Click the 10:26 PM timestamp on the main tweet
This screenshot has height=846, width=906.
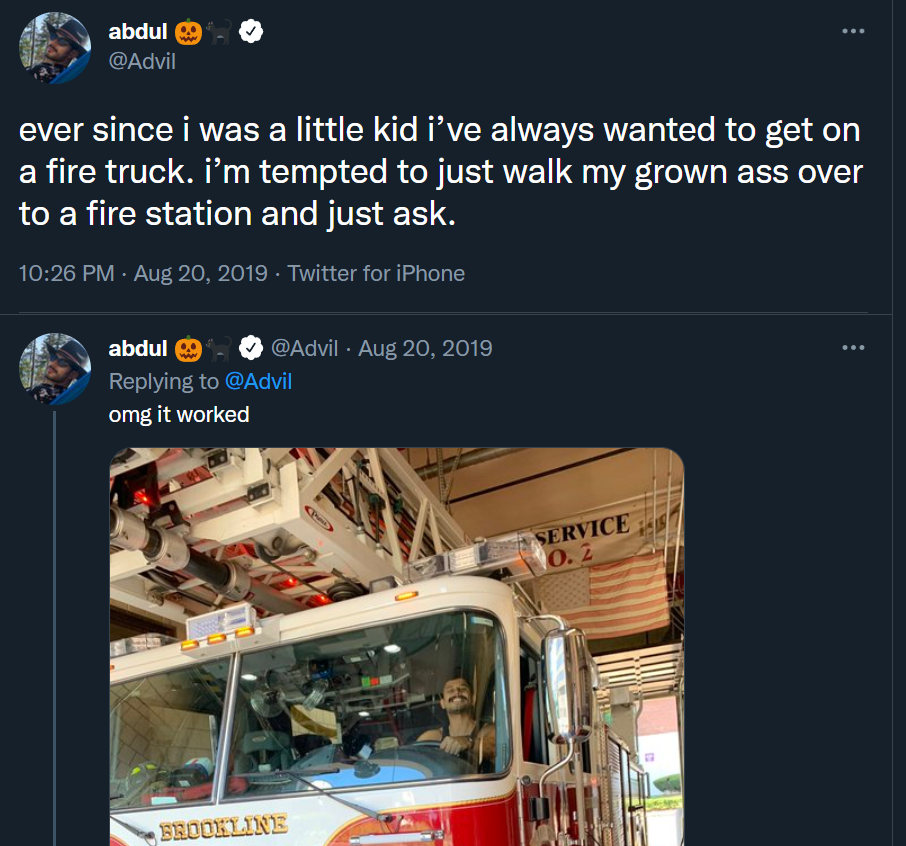65,273
